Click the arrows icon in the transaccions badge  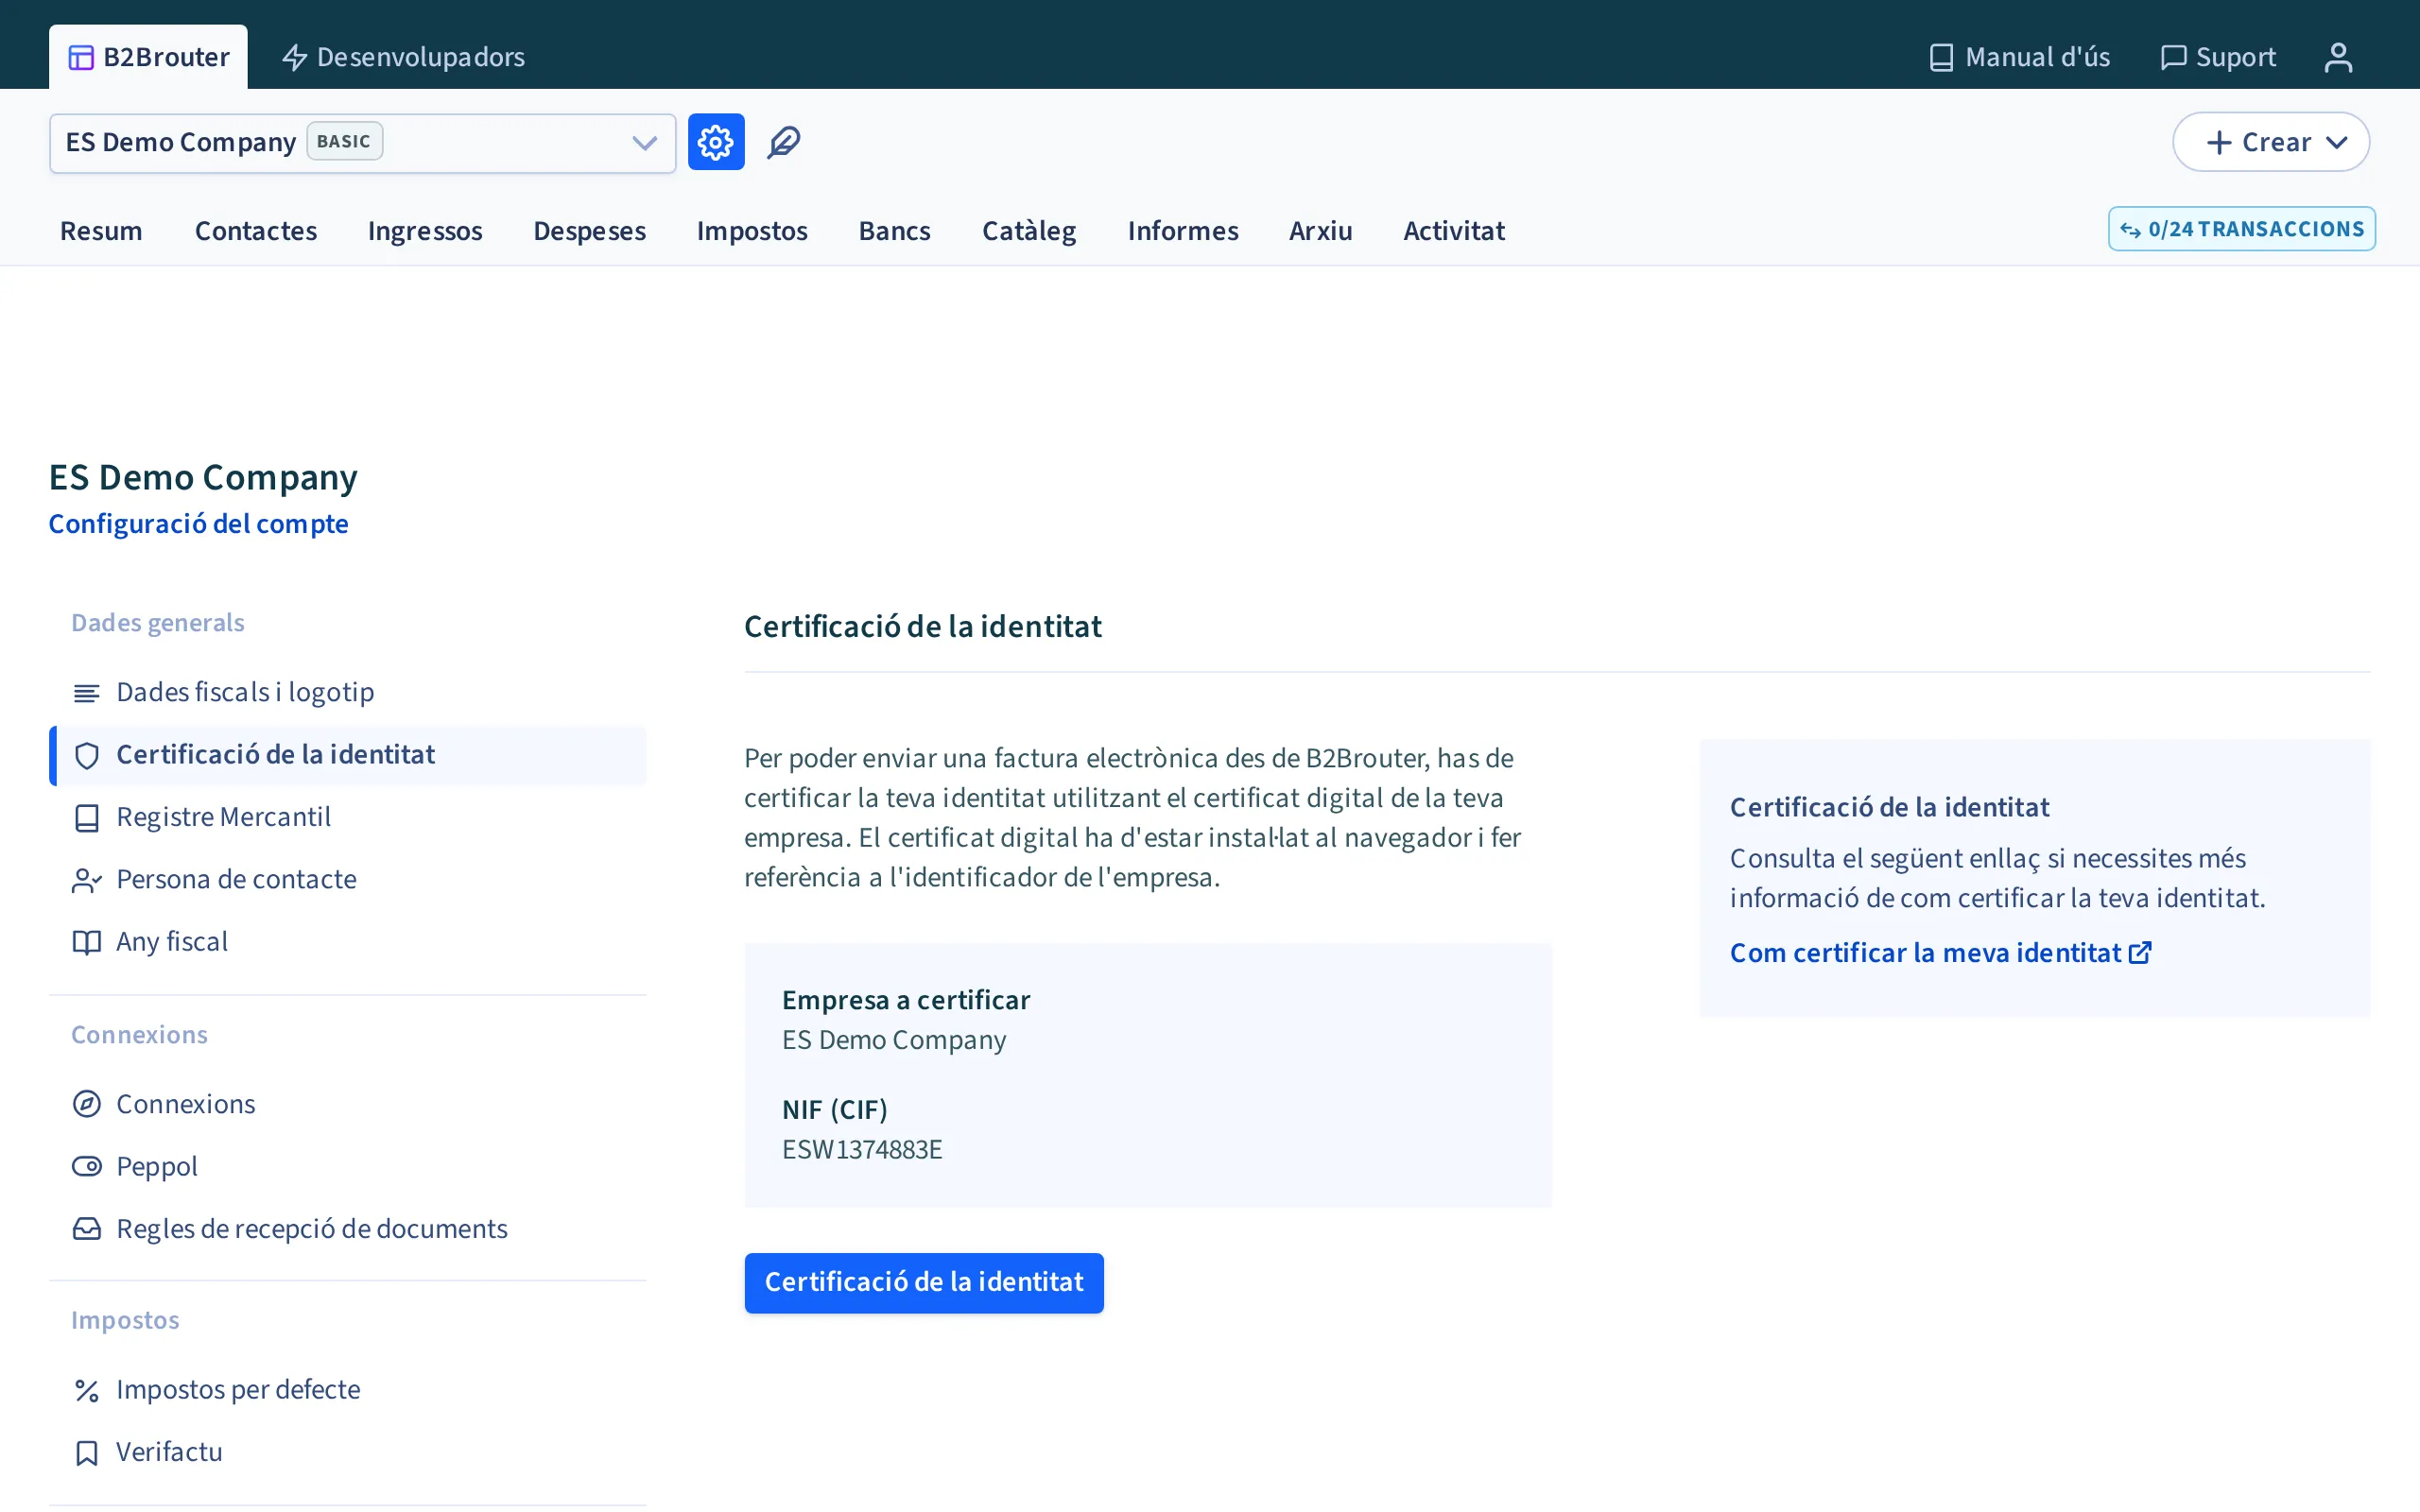[2130, 230]
